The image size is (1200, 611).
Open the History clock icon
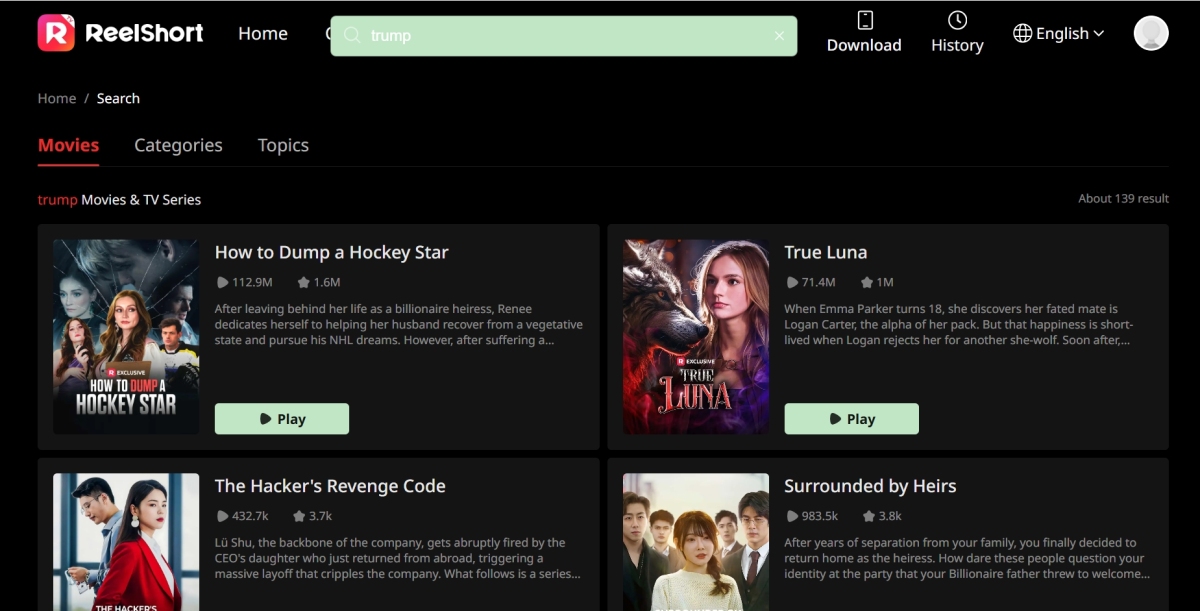[x=957, y=20]
